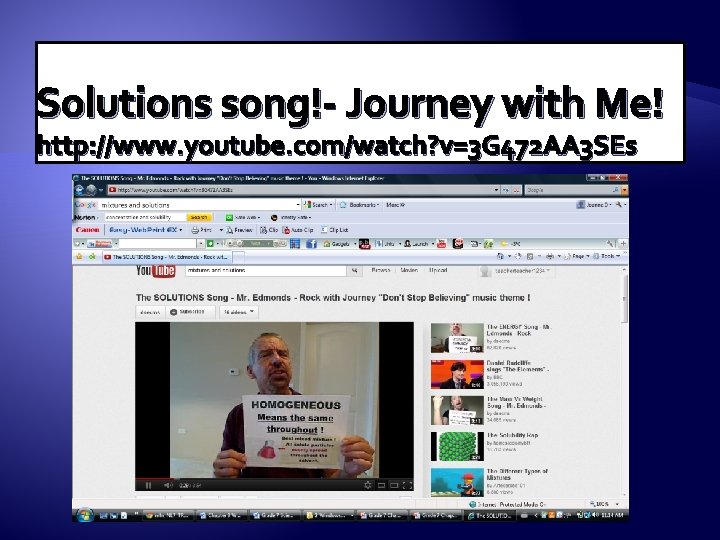Viewport: 720px width, 540px height.
Task: Open the Norton Identity Safe dropdown
Action: pyautogui.click(x=292, y=217)
